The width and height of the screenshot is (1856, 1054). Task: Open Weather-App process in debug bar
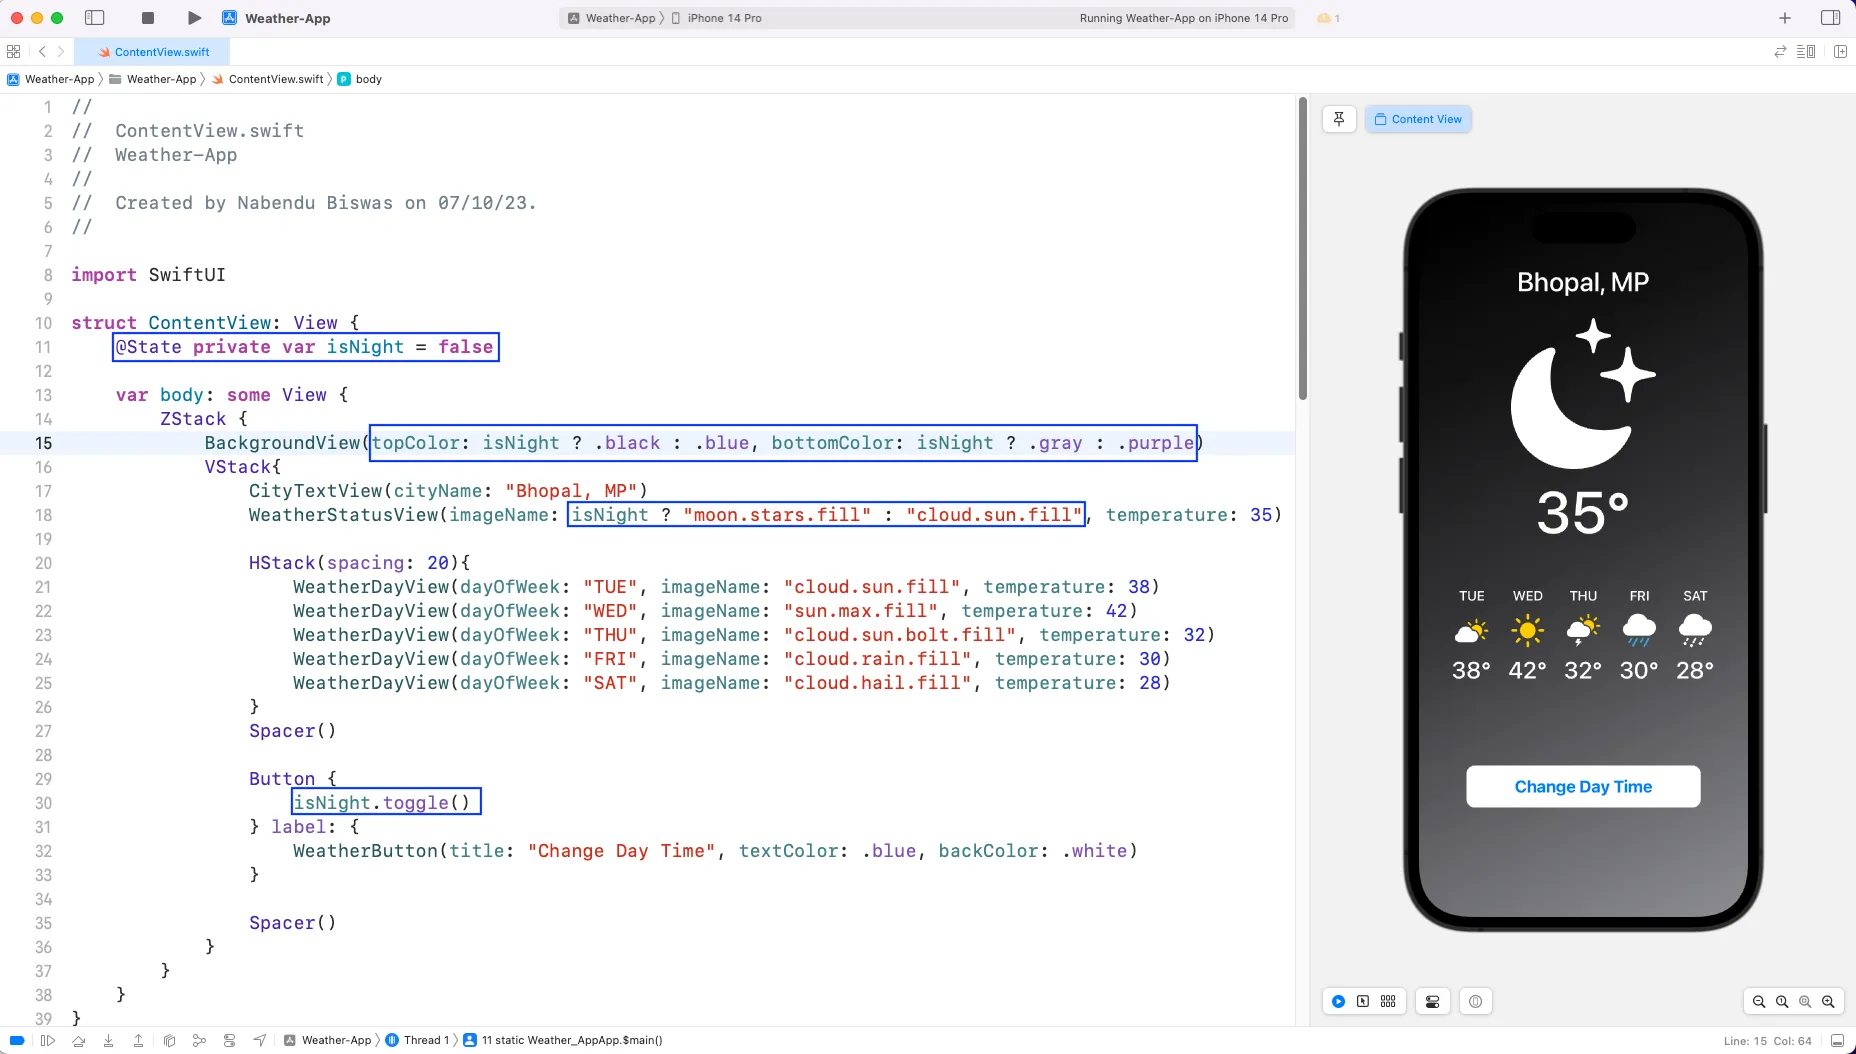328,1040
